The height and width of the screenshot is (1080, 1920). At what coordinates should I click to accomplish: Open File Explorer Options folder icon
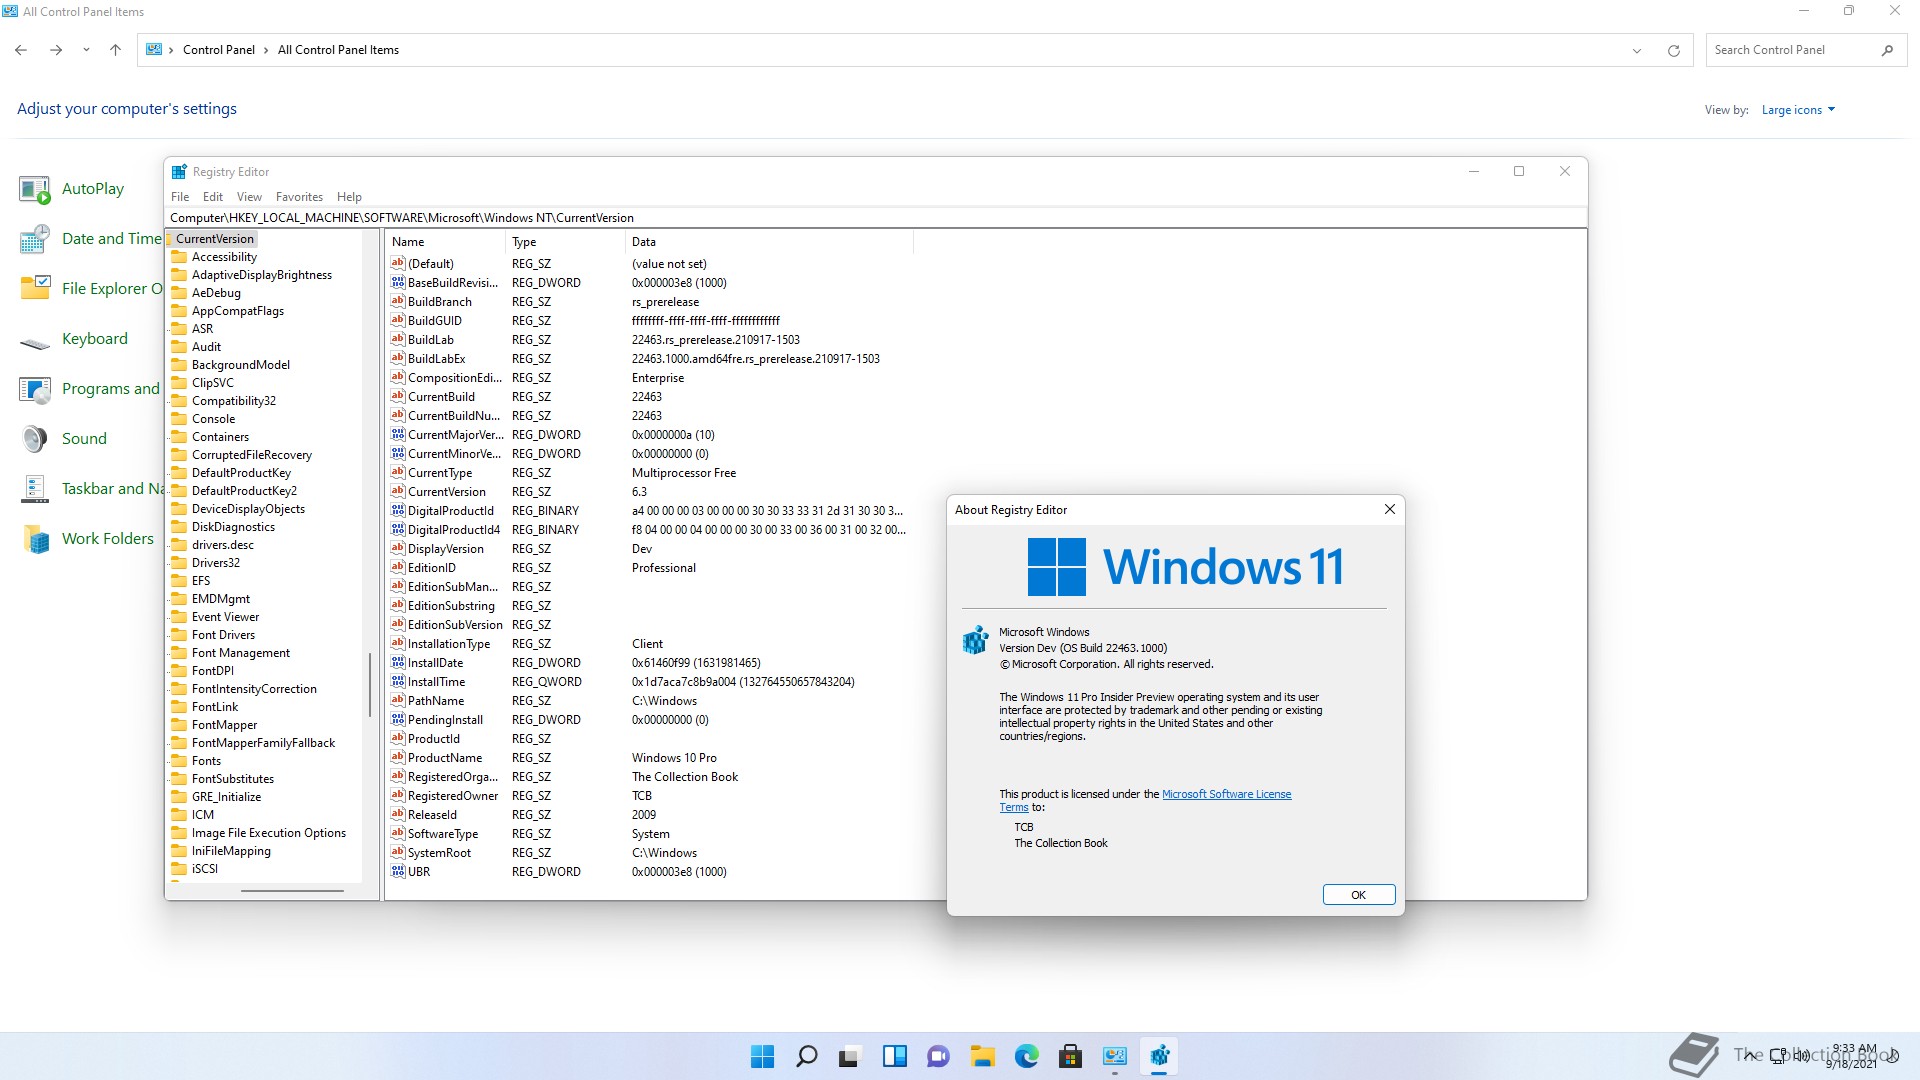34,289
